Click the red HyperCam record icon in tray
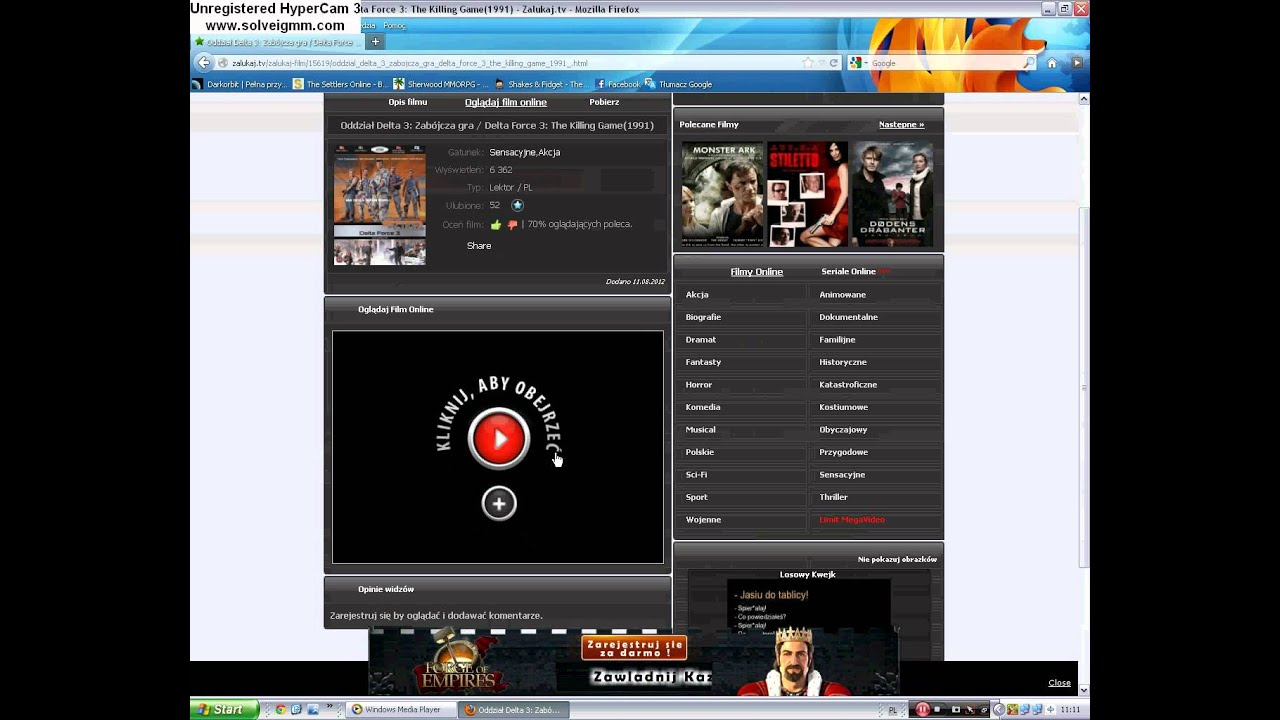The width and height of the screenshot is (1280, 720). coord(923,710)
